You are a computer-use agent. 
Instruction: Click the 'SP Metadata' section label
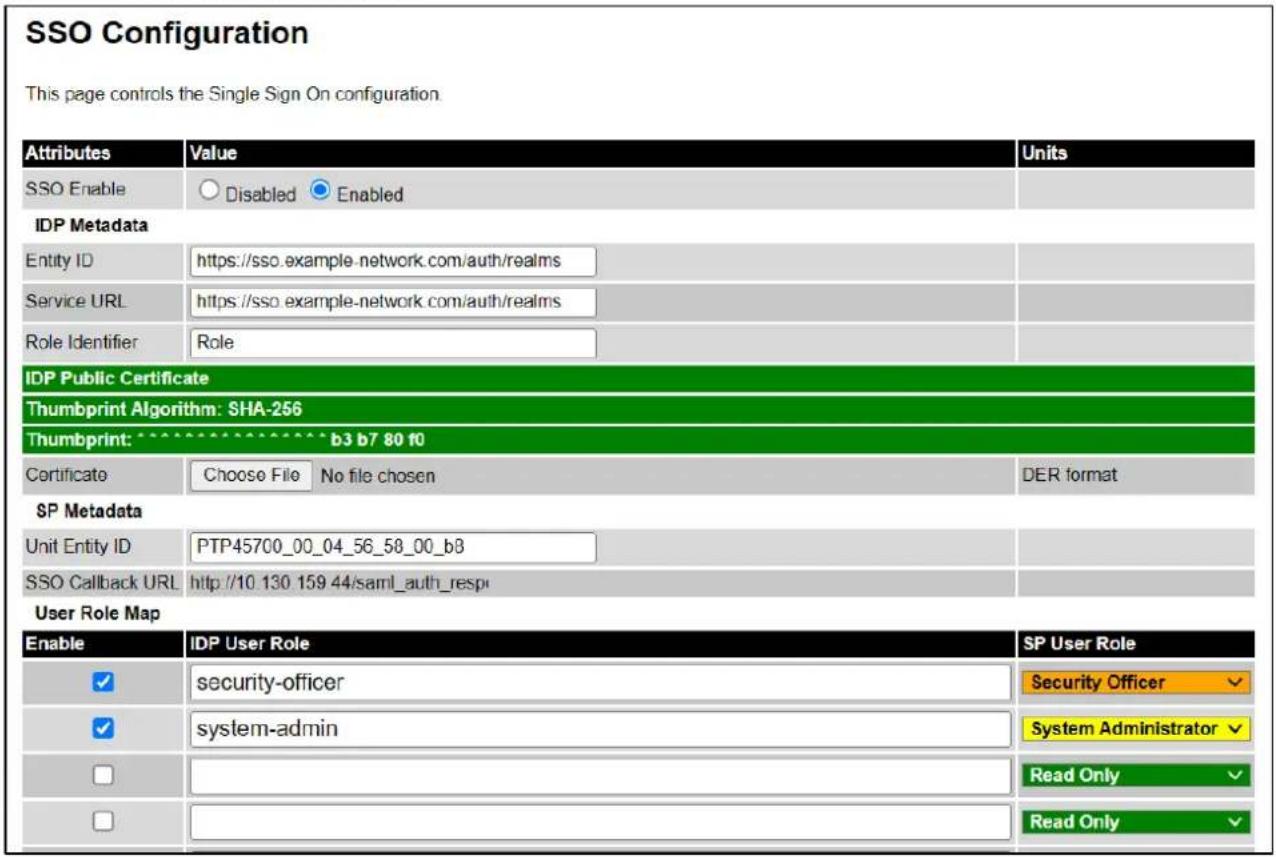click(89, 511)
